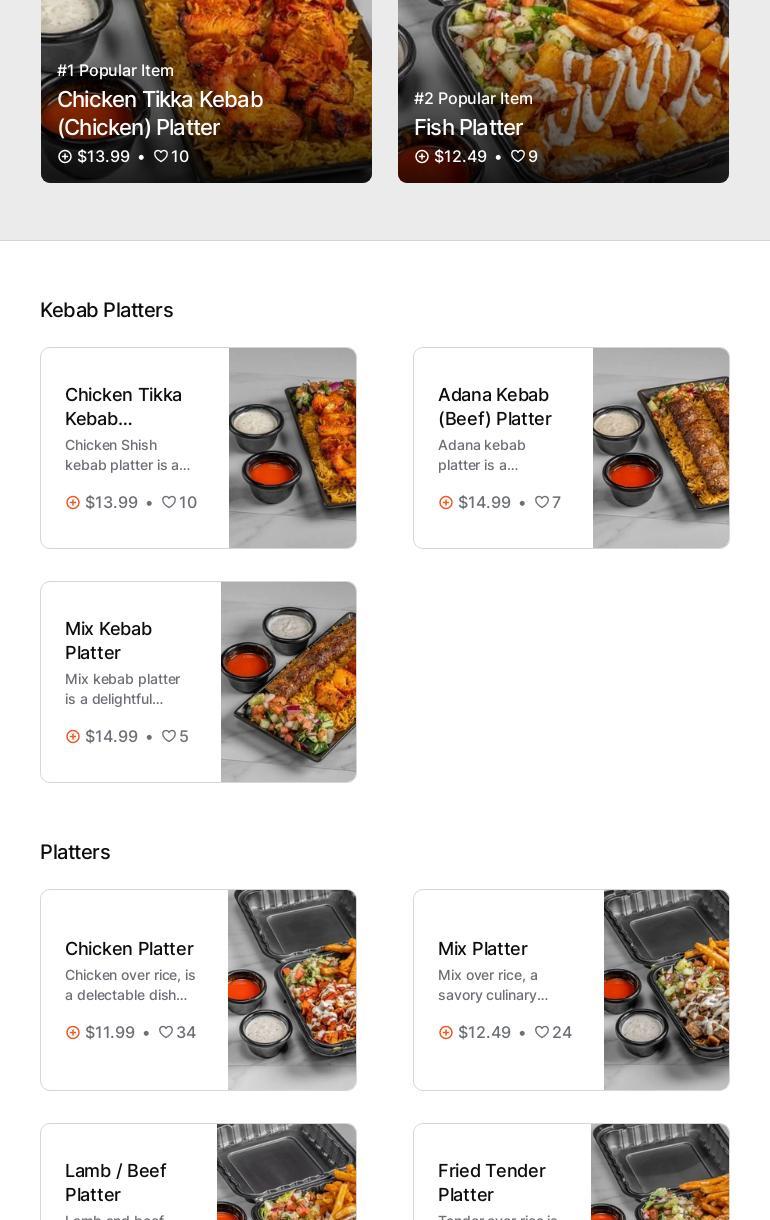View Mix Kebab Platter image
This screenshot has height=1220, width=770.
(x=288, y=682)
